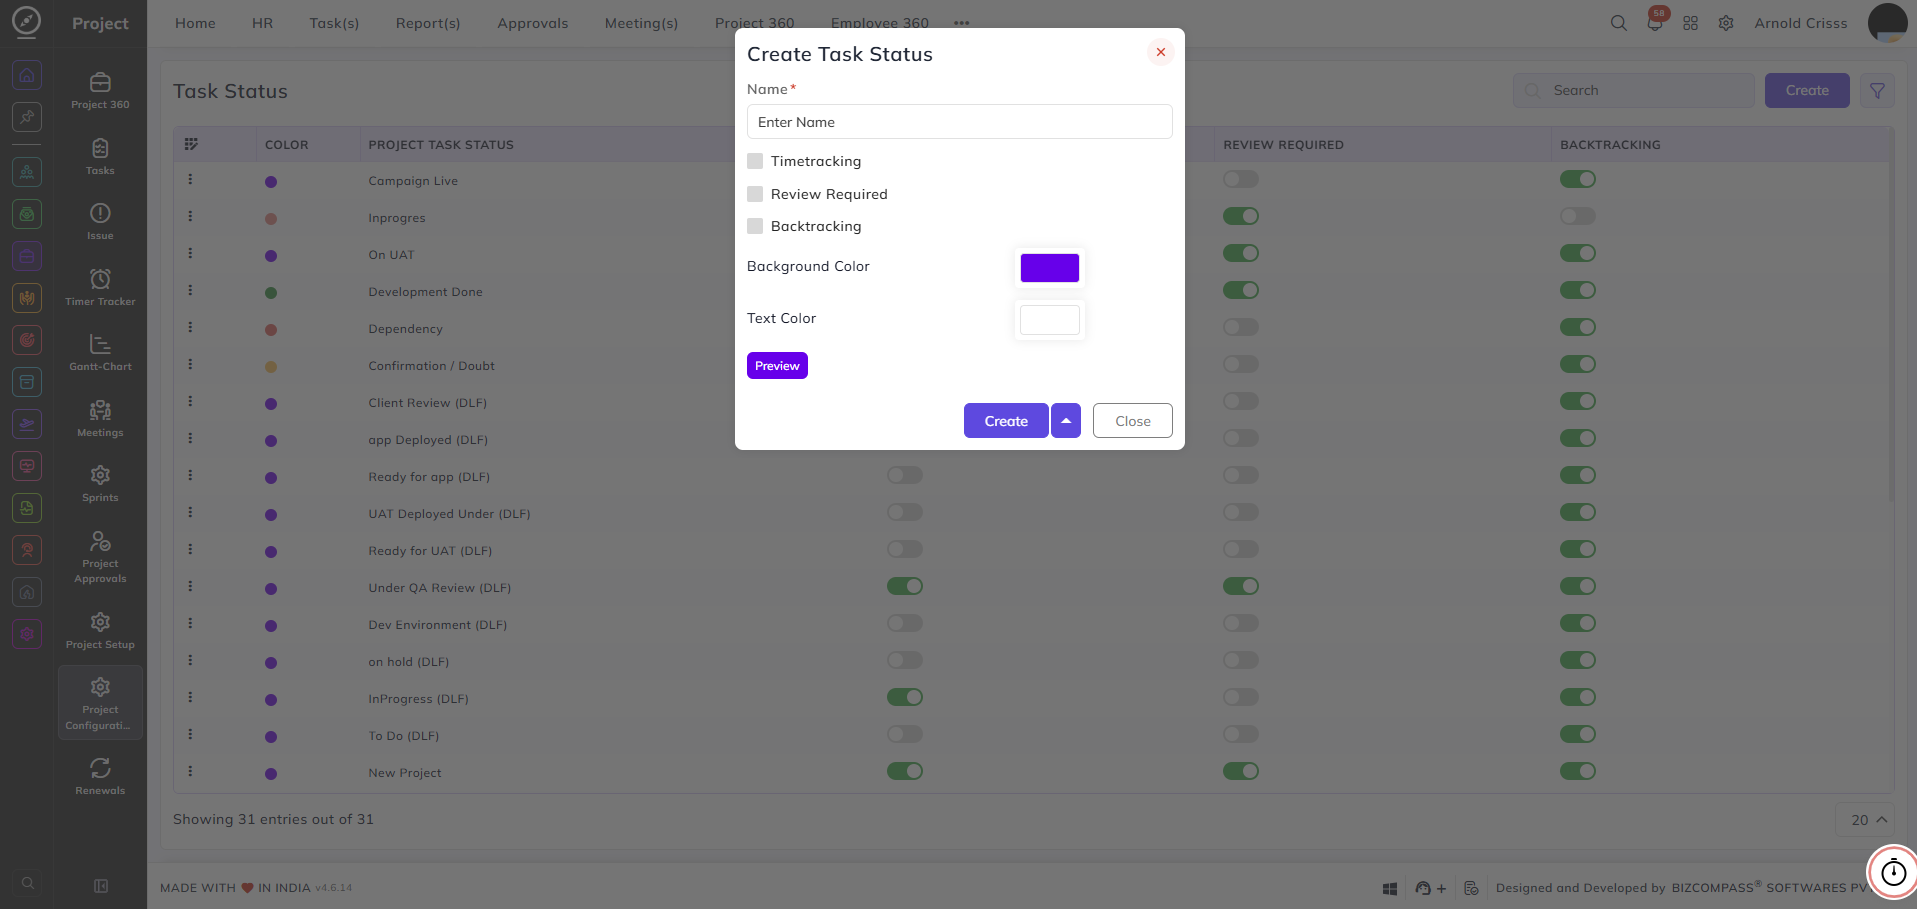
Task: Click the Search field on page
Action: click(1634, 90)
